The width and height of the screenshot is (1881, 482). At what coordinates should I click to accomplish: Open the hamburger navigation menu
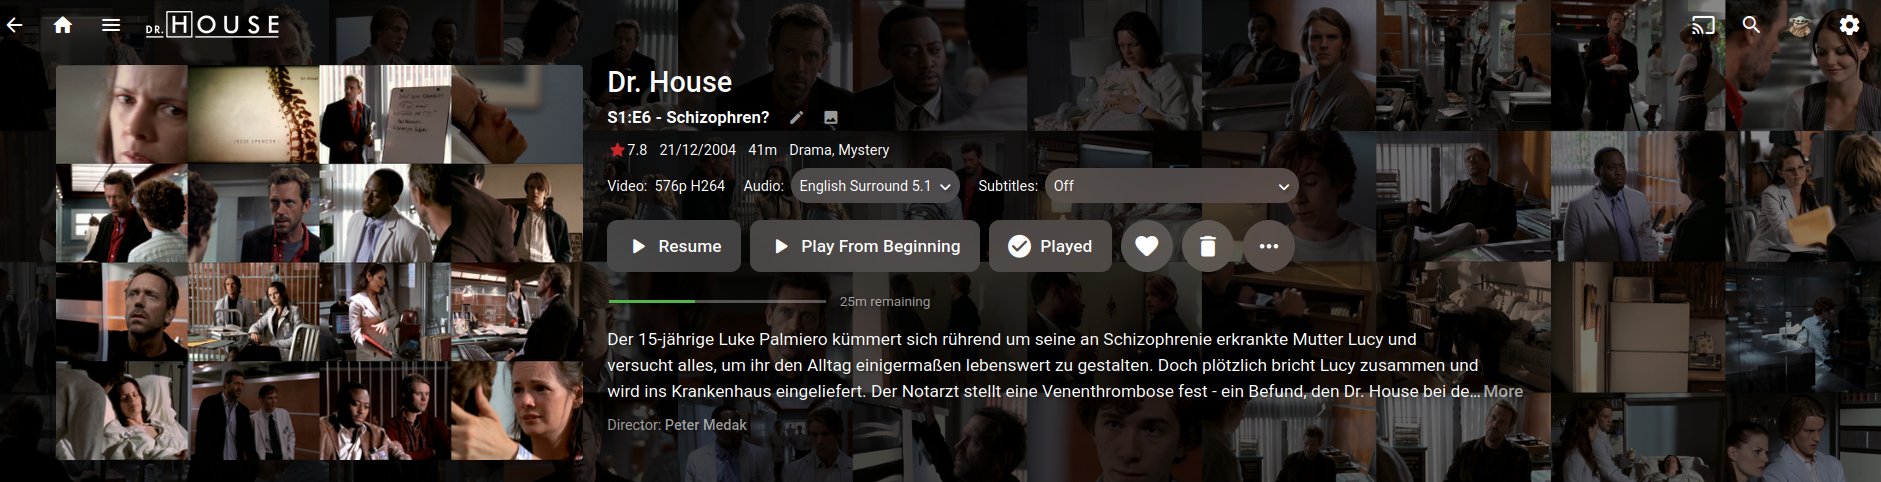pos(111,25)
